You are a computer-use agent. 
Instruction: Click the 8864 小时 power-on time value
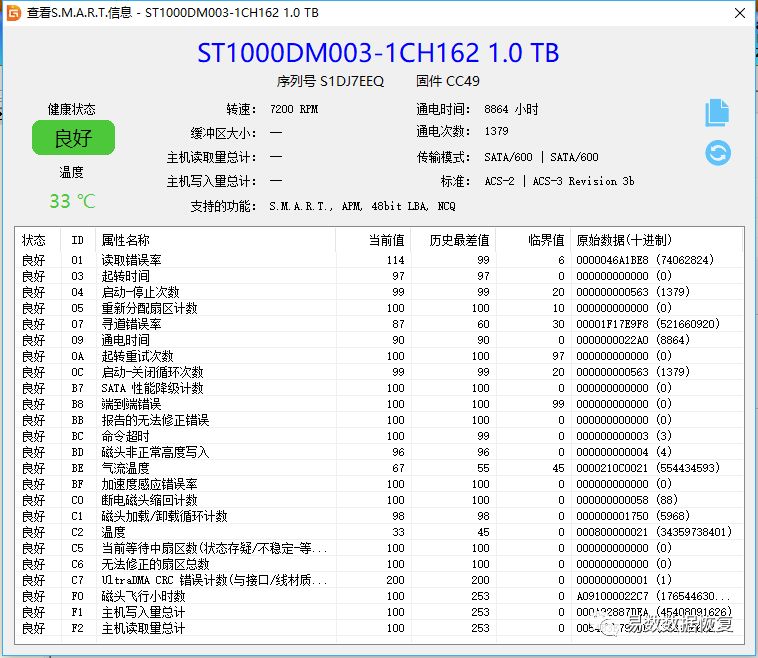(x=511, y=109)
